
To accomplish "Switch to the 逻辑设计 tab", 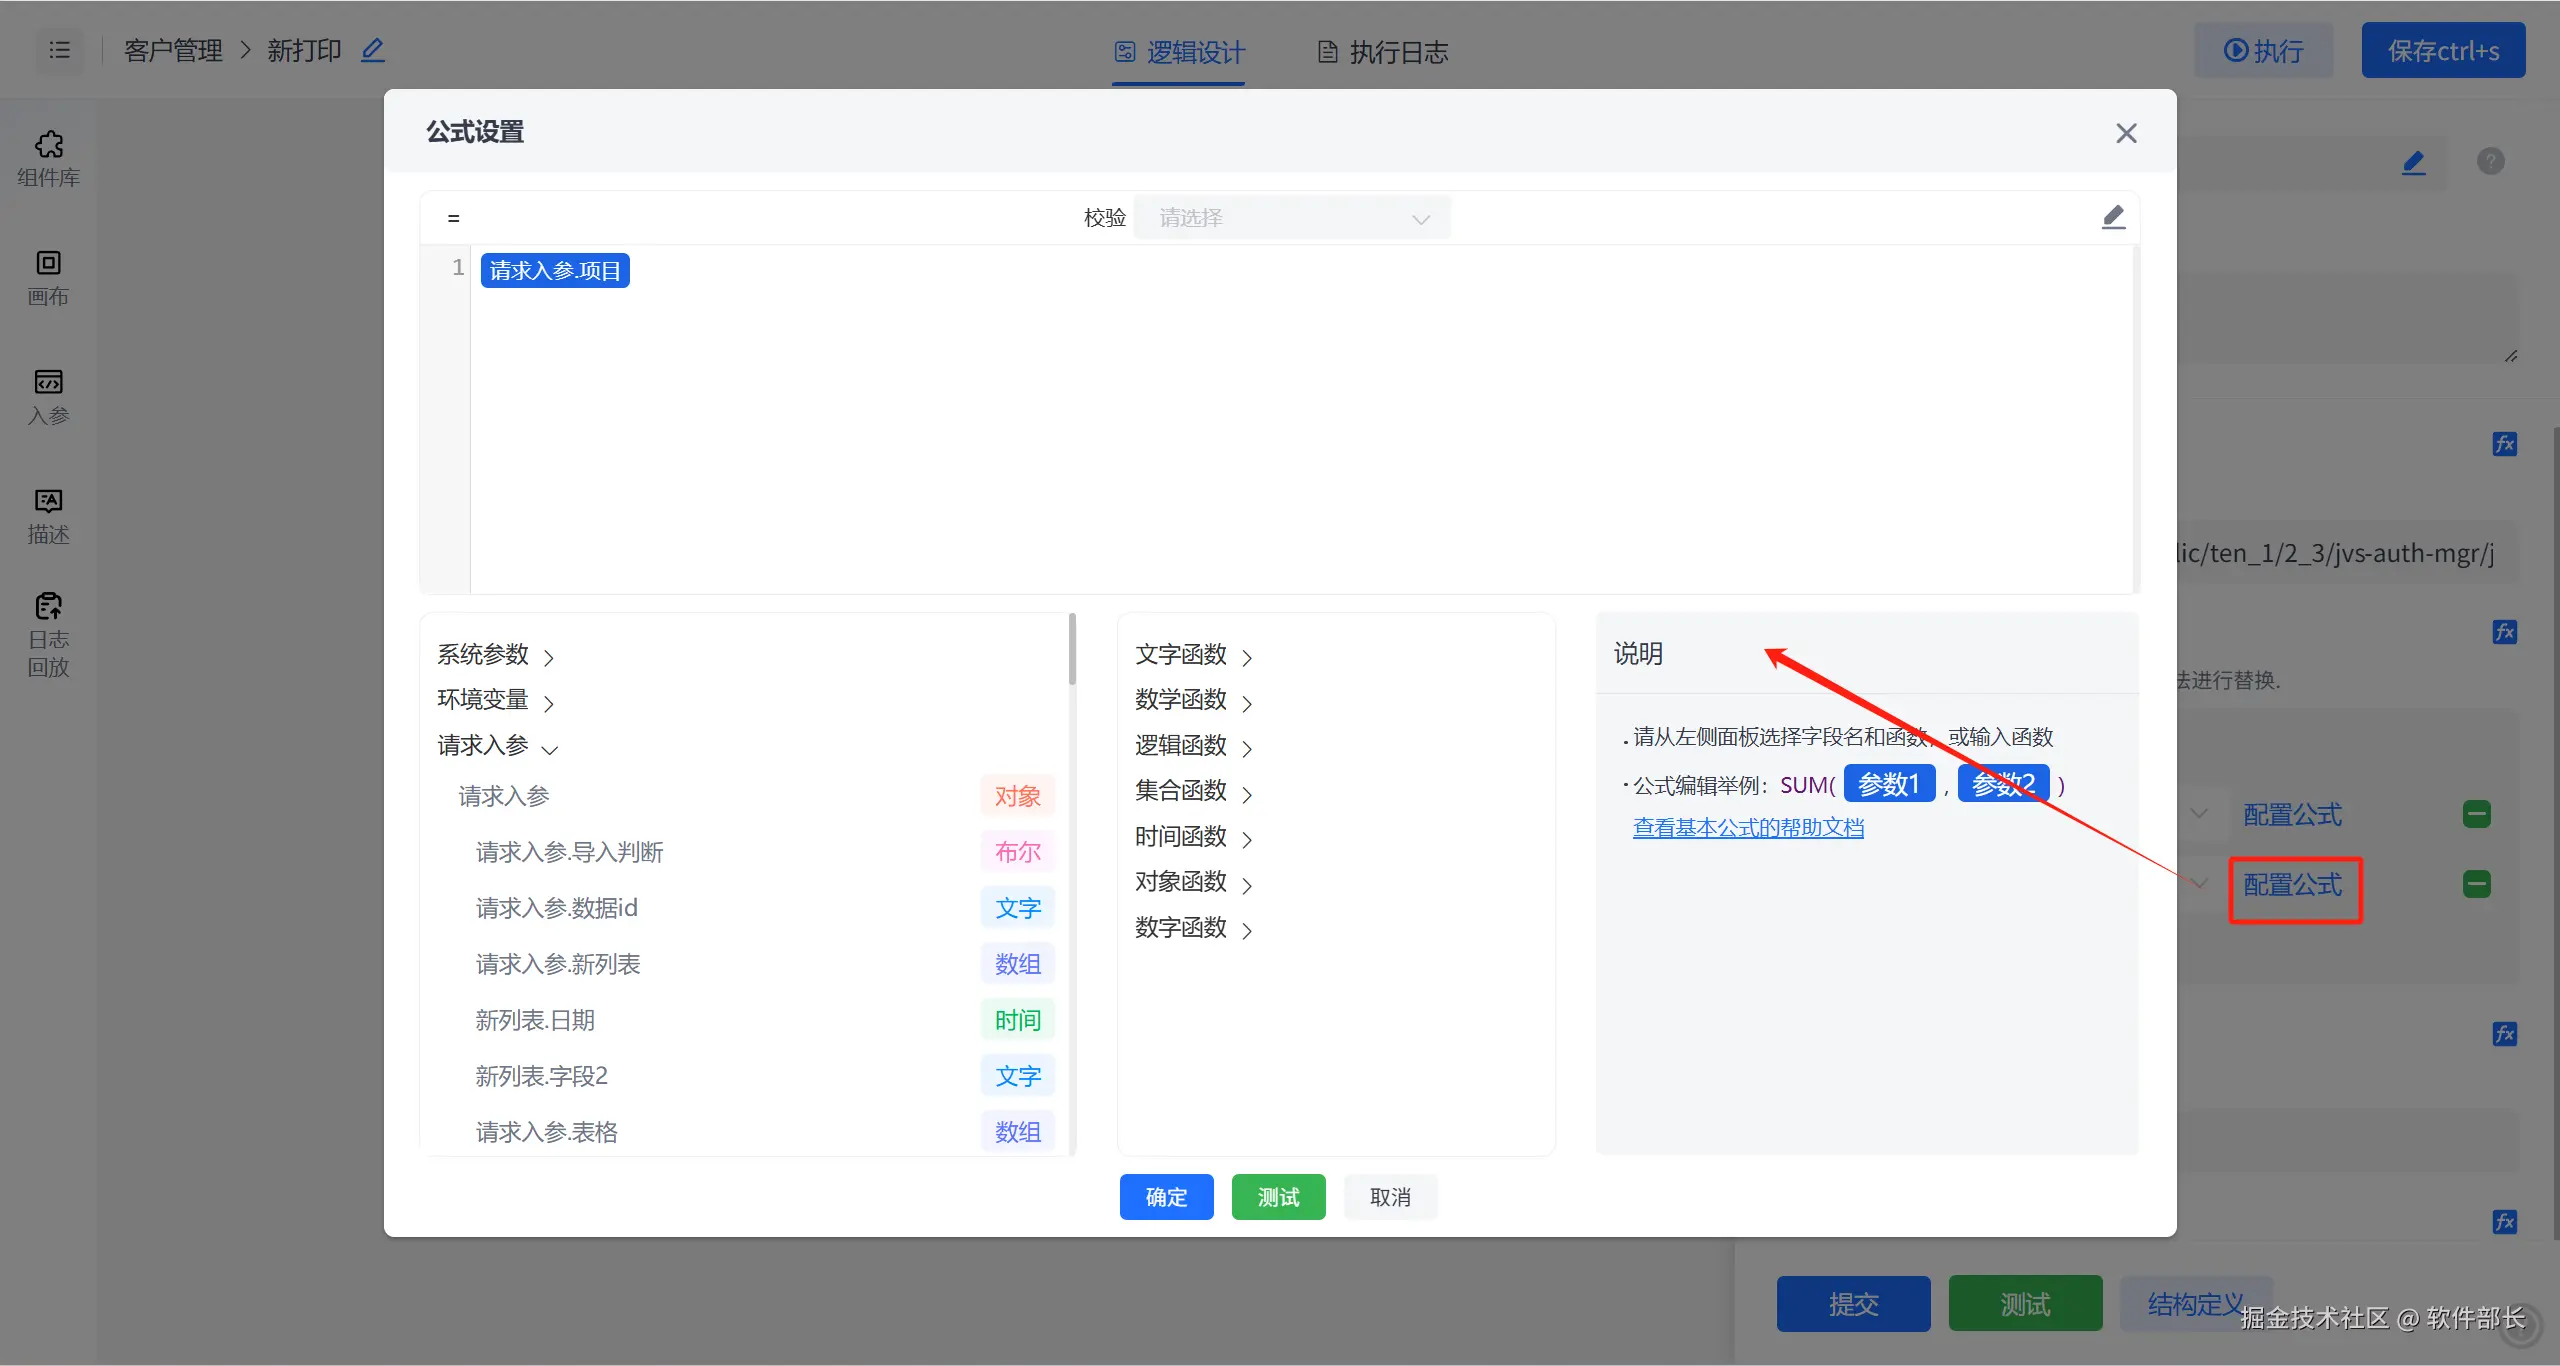I will point(1180,52).
